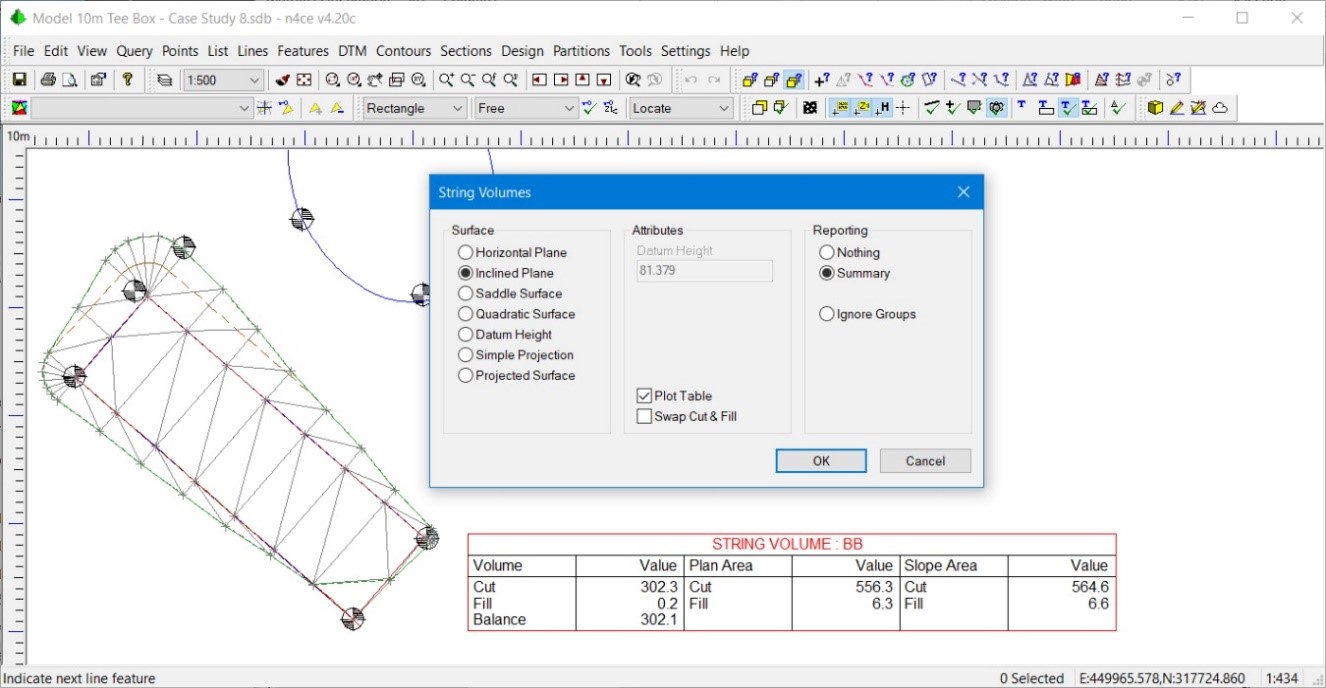Screen dimensions: 1326x688
Task: Open Print Preview from the toolbar
Action: [69, 80]
